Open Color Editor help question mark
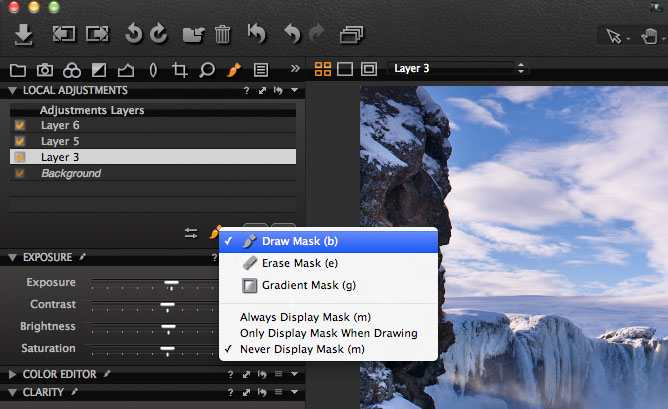Viewport: 668px width, 409px height. [x=230, y=374]
